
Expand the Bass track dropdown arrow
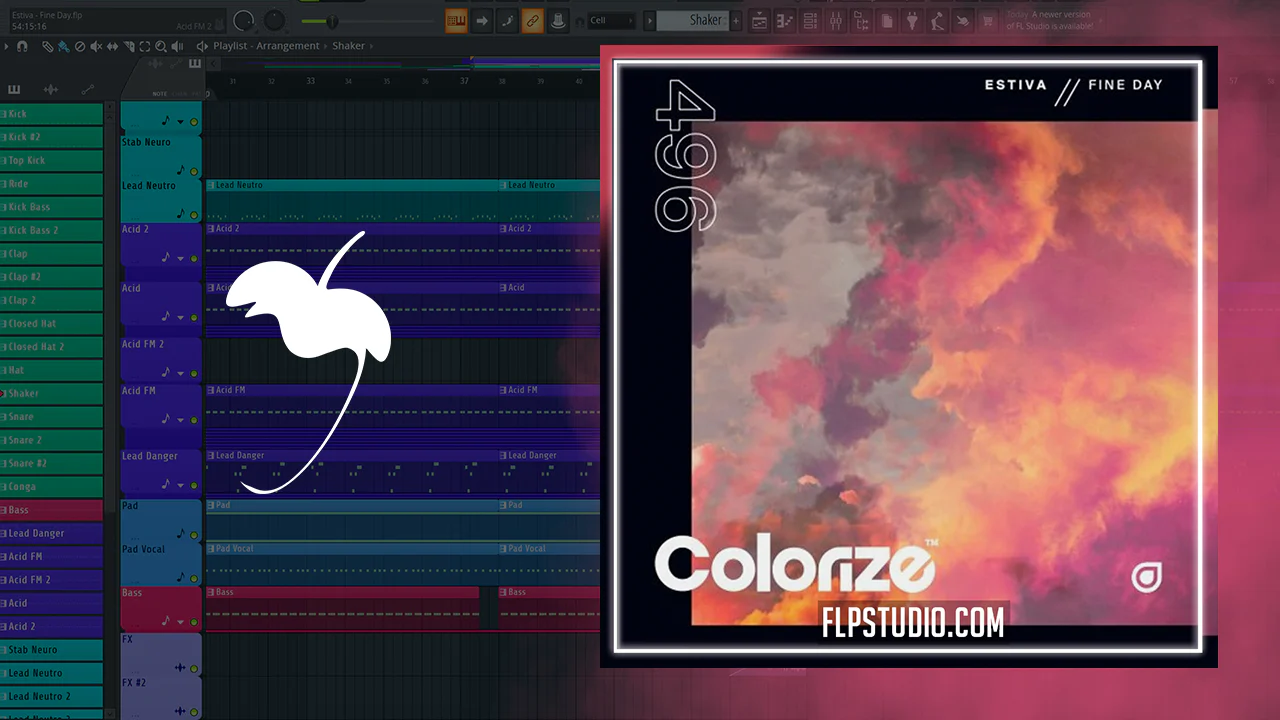181,621
